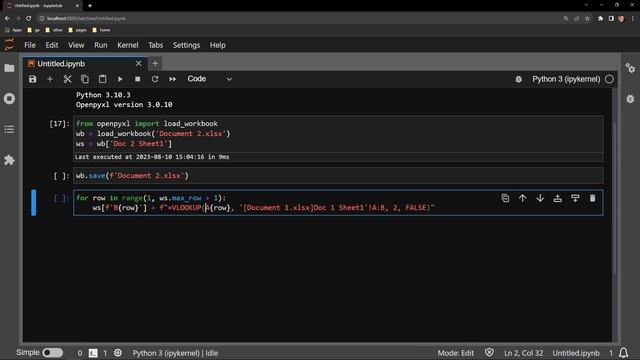Click the JupyterLab logo icon
Image resolution: width=640 pixels, height=360 pixels.
tap(9, 44)
